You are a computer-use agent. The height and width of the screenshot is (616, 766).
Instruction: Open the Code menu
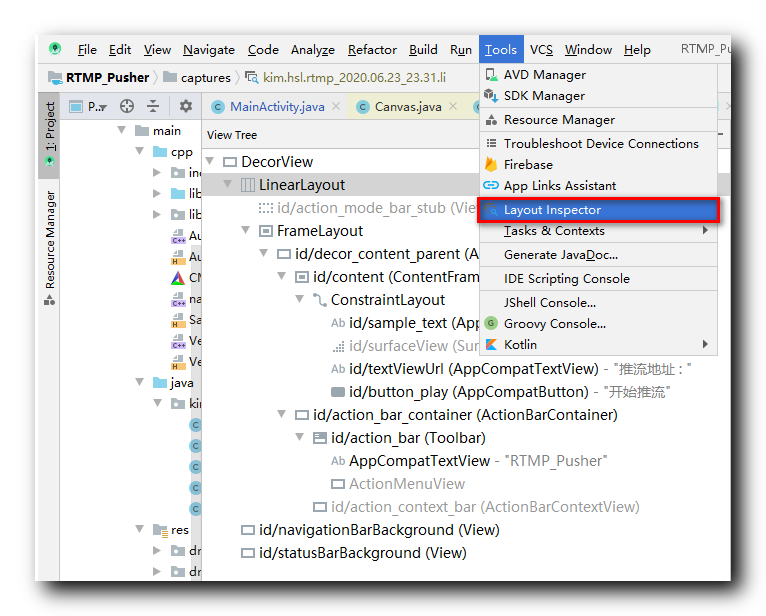(x=263, y=50)
